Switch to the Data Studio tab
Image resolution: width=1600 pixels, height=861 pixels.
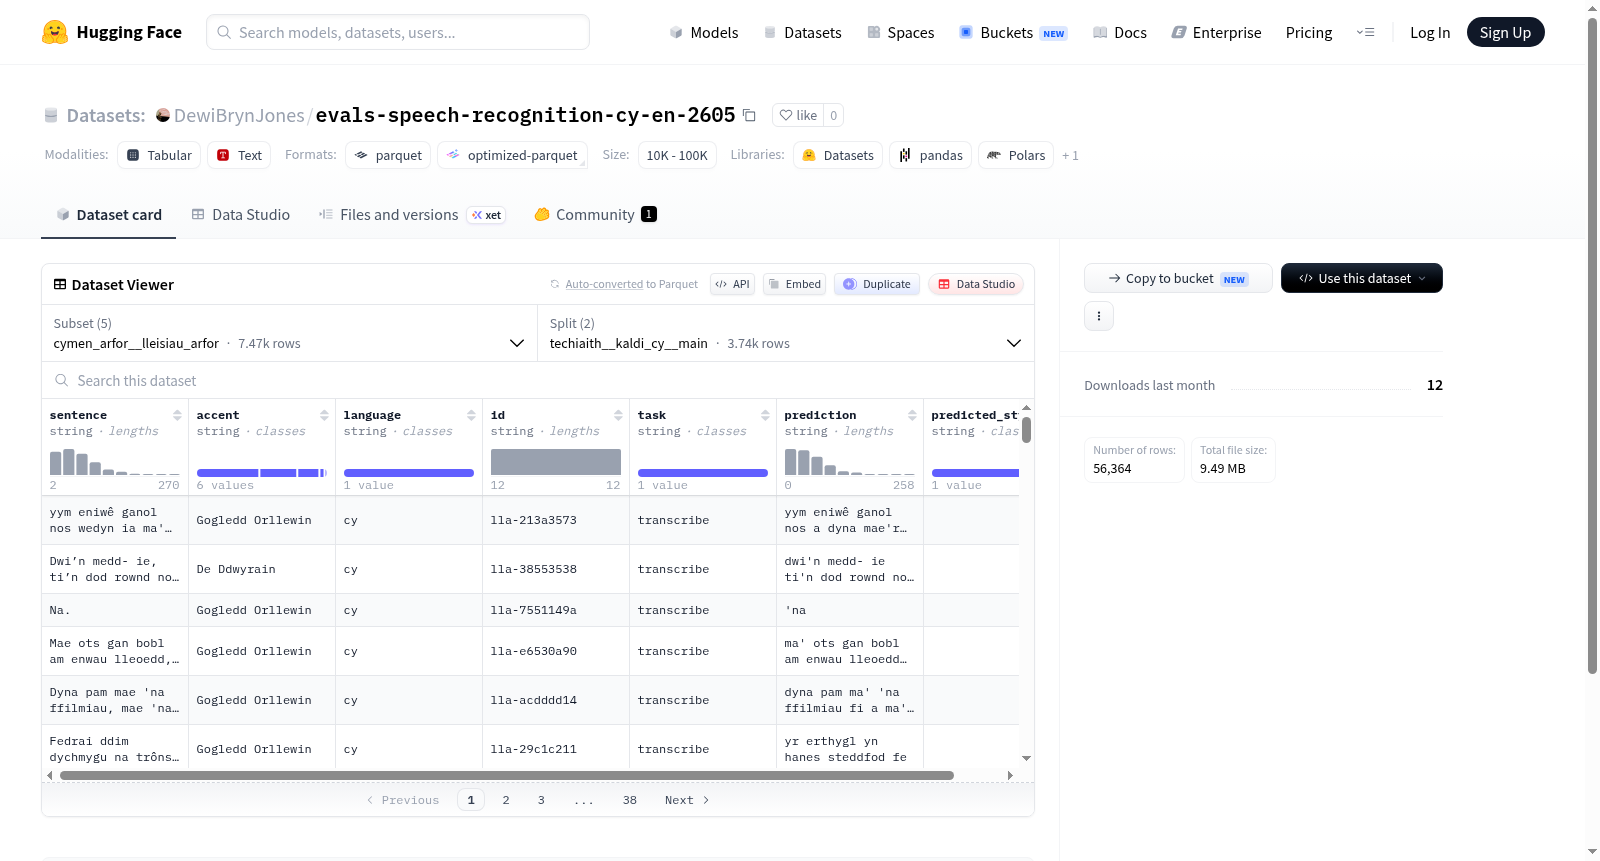[x=241, y=214]
